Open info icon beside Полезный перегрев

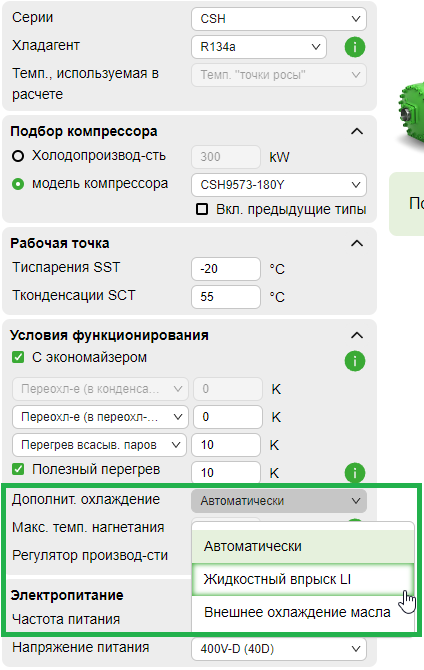click(x=355, y=473)
